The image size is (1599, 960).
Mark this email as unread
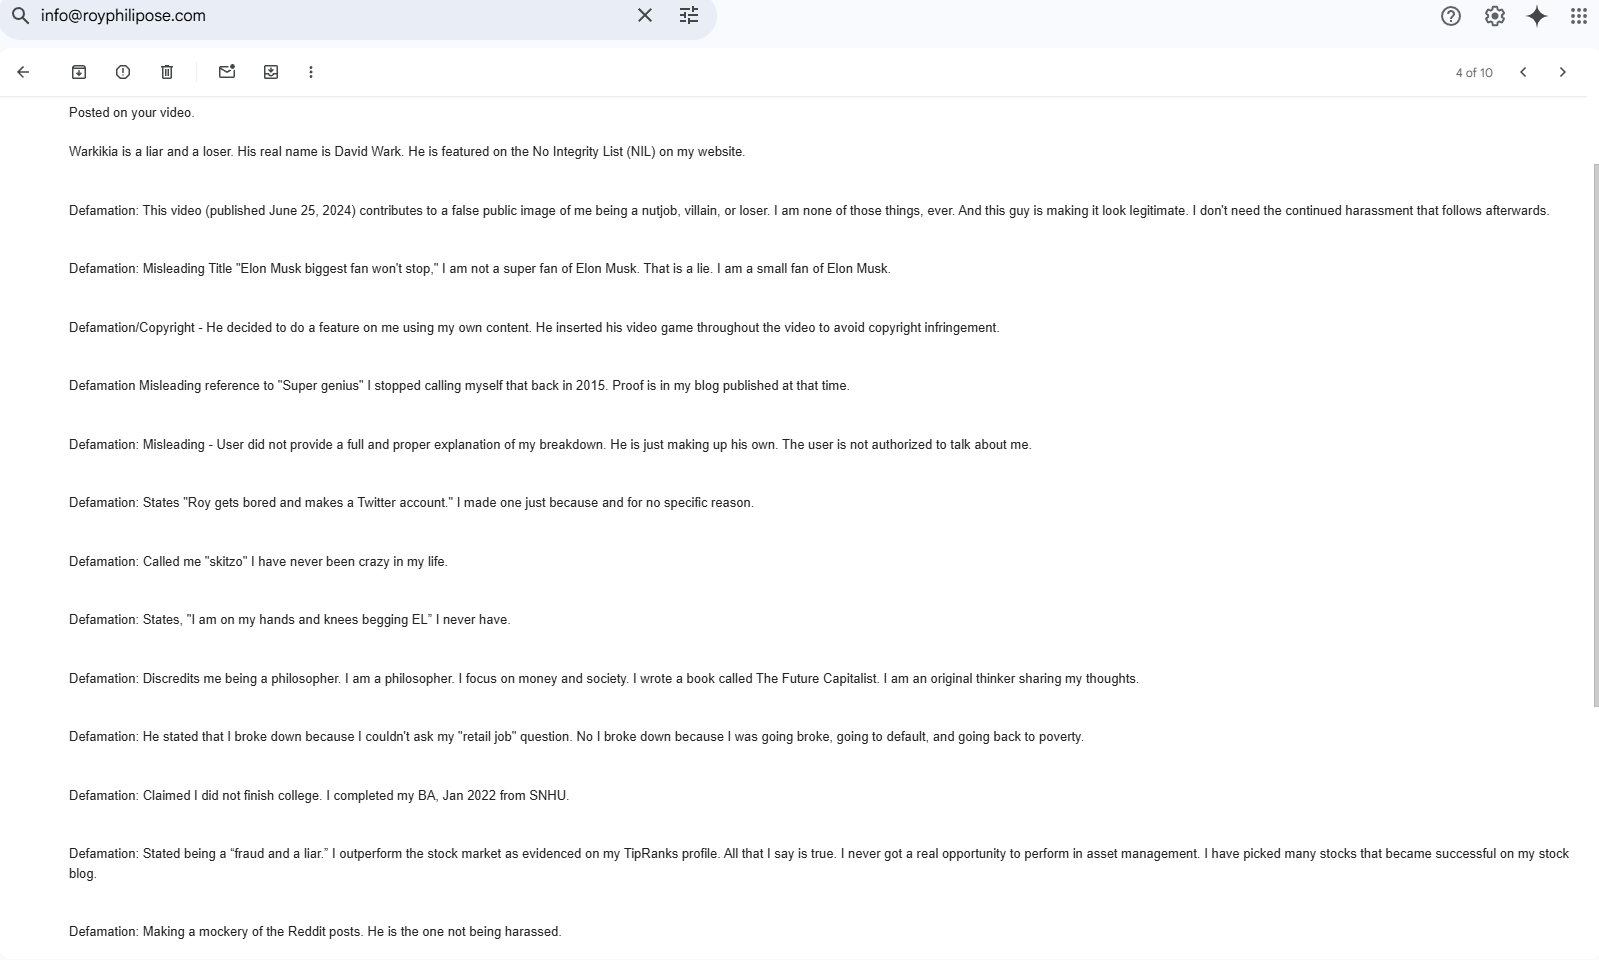[227, 71]
